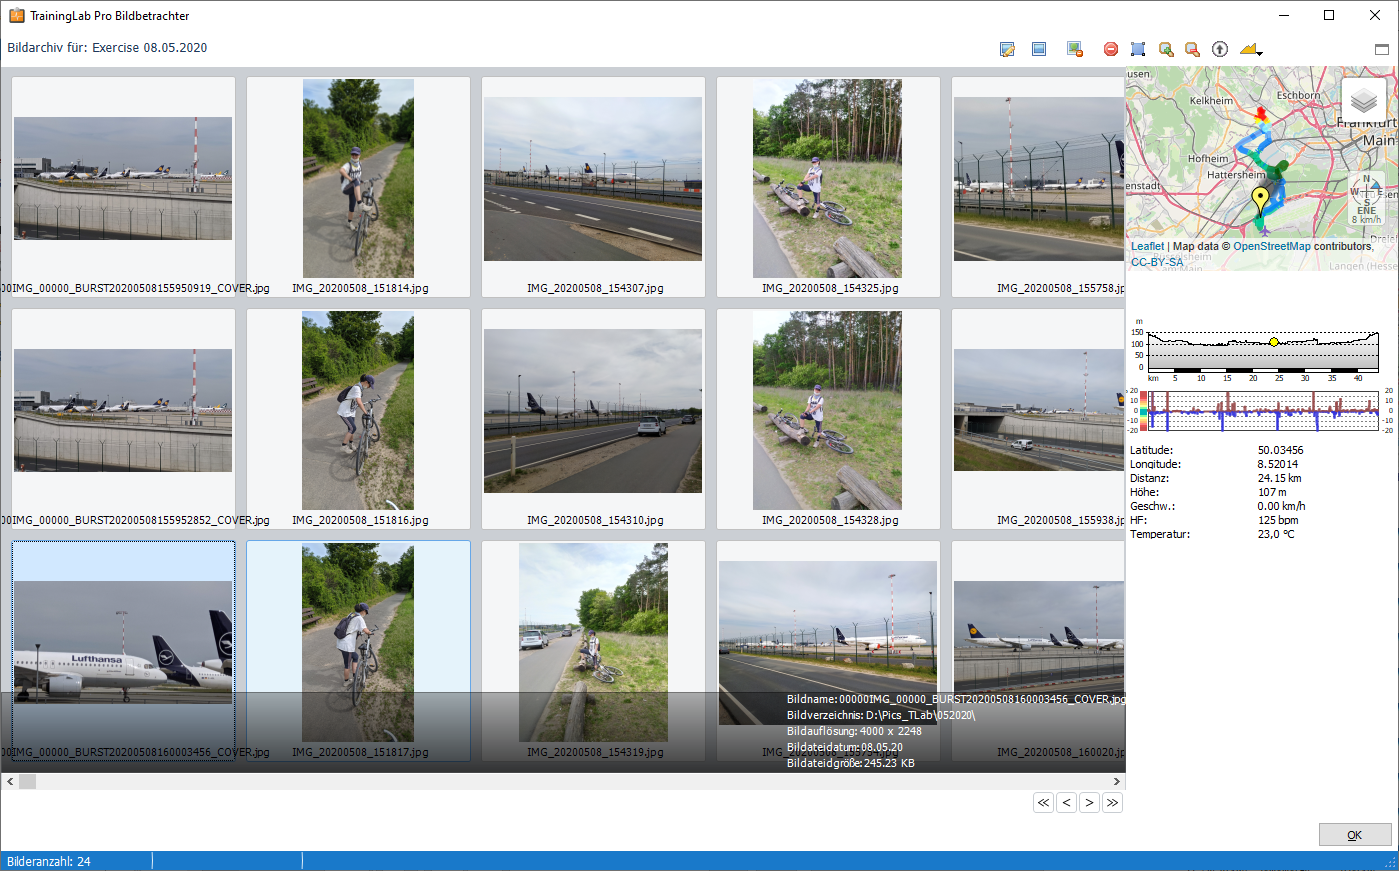This screenshot has height=871, width=1399.
Task: Click the Bilderanzahl: 24 status text
Action: tap(48, 861)
